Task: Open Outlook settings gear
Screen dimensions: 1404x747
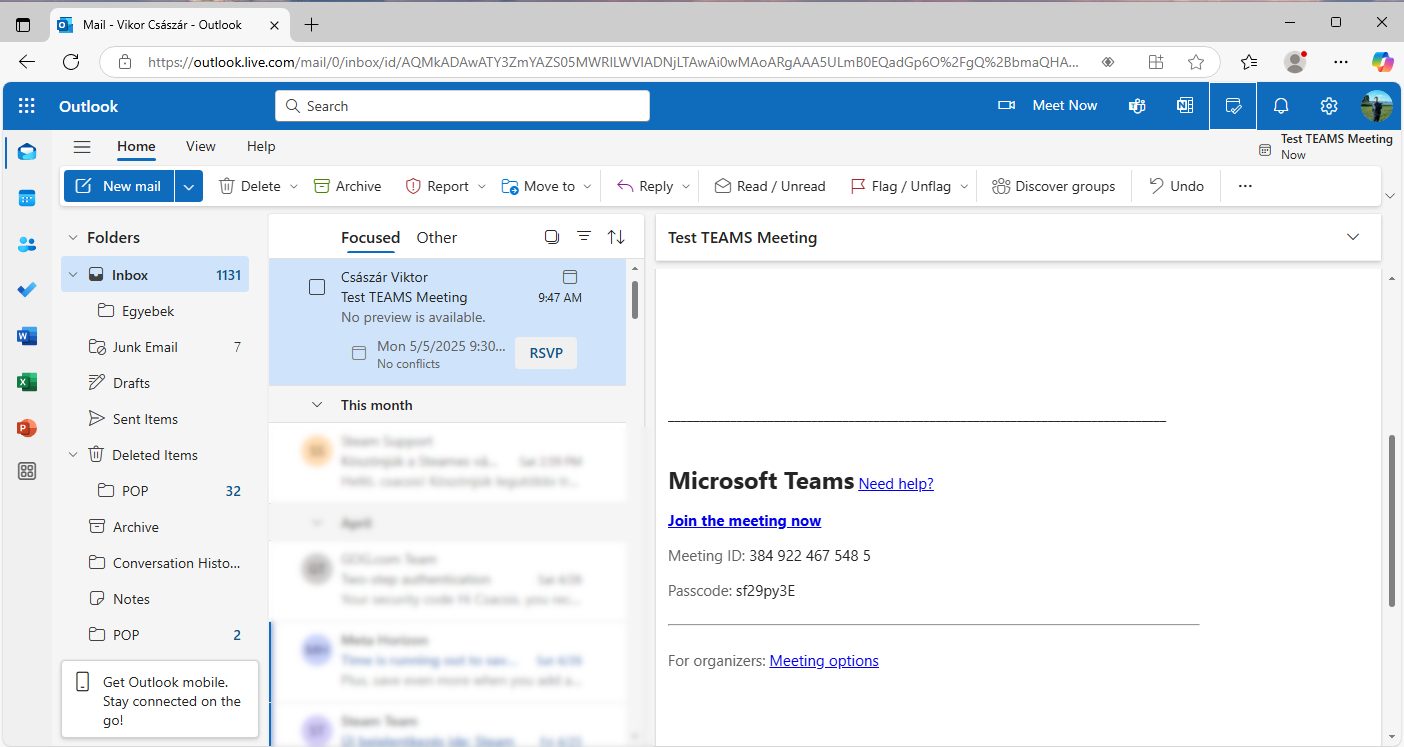Action: tap(1329, 106)
